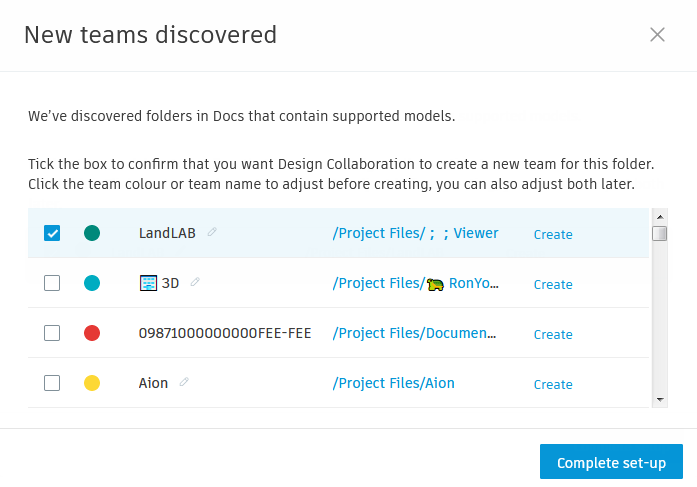Click pencil edit icon next to 3D team
The image size is (697, 487).
click(195, 282)
